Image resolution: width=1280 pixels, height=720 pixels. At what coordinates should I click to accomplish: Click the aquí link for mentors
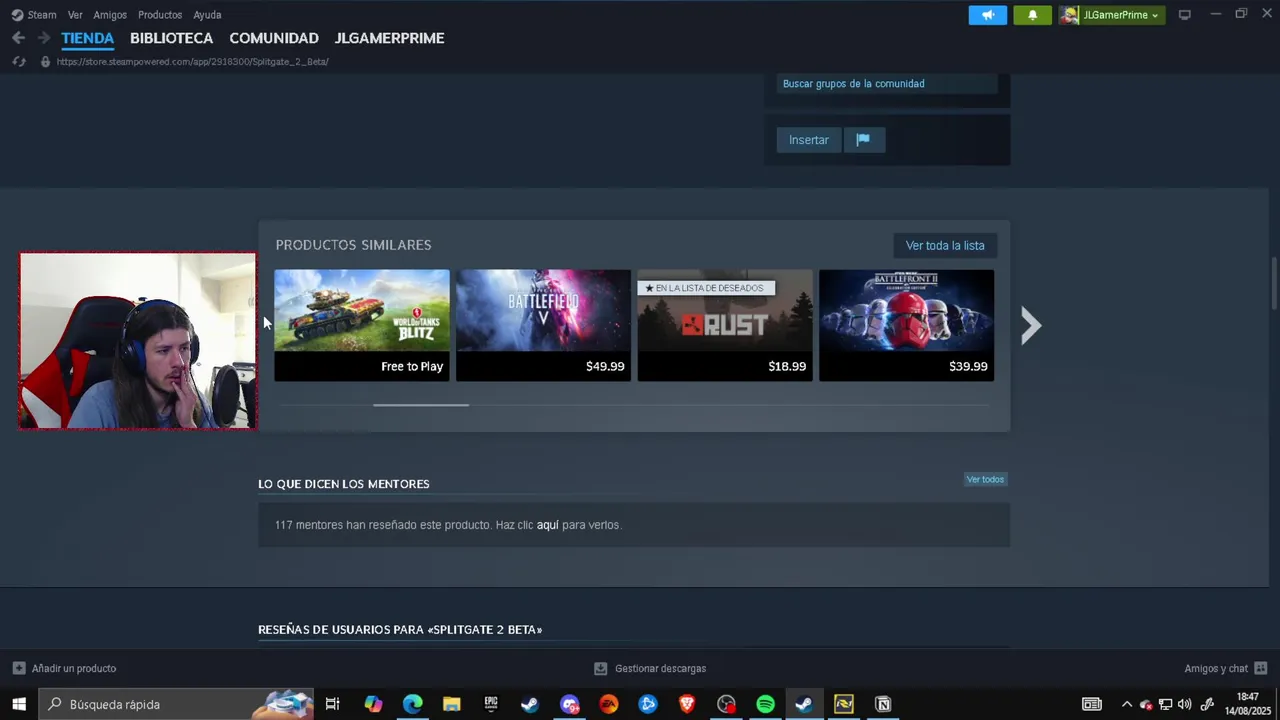point(548,525)
